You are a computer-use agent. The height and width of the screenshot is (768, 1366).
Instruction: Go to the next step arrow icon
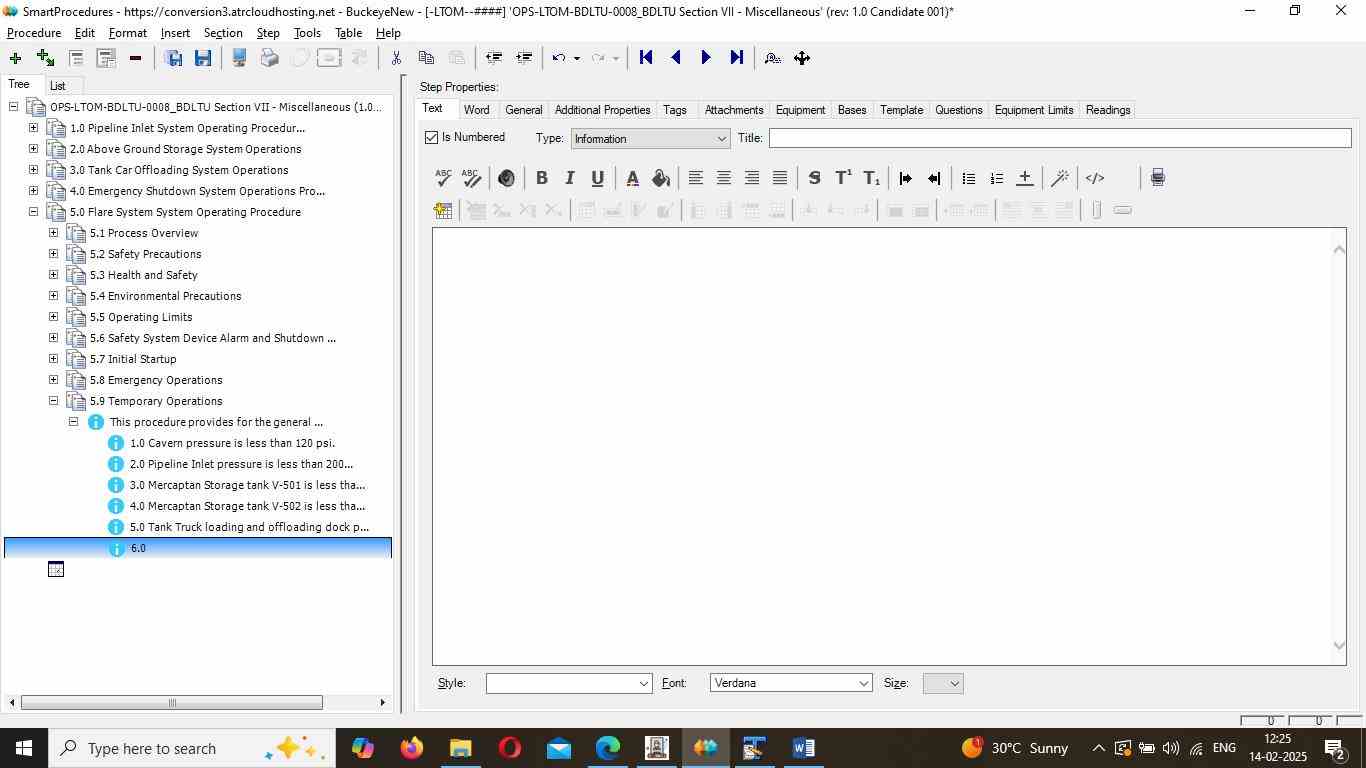[706, 58]
